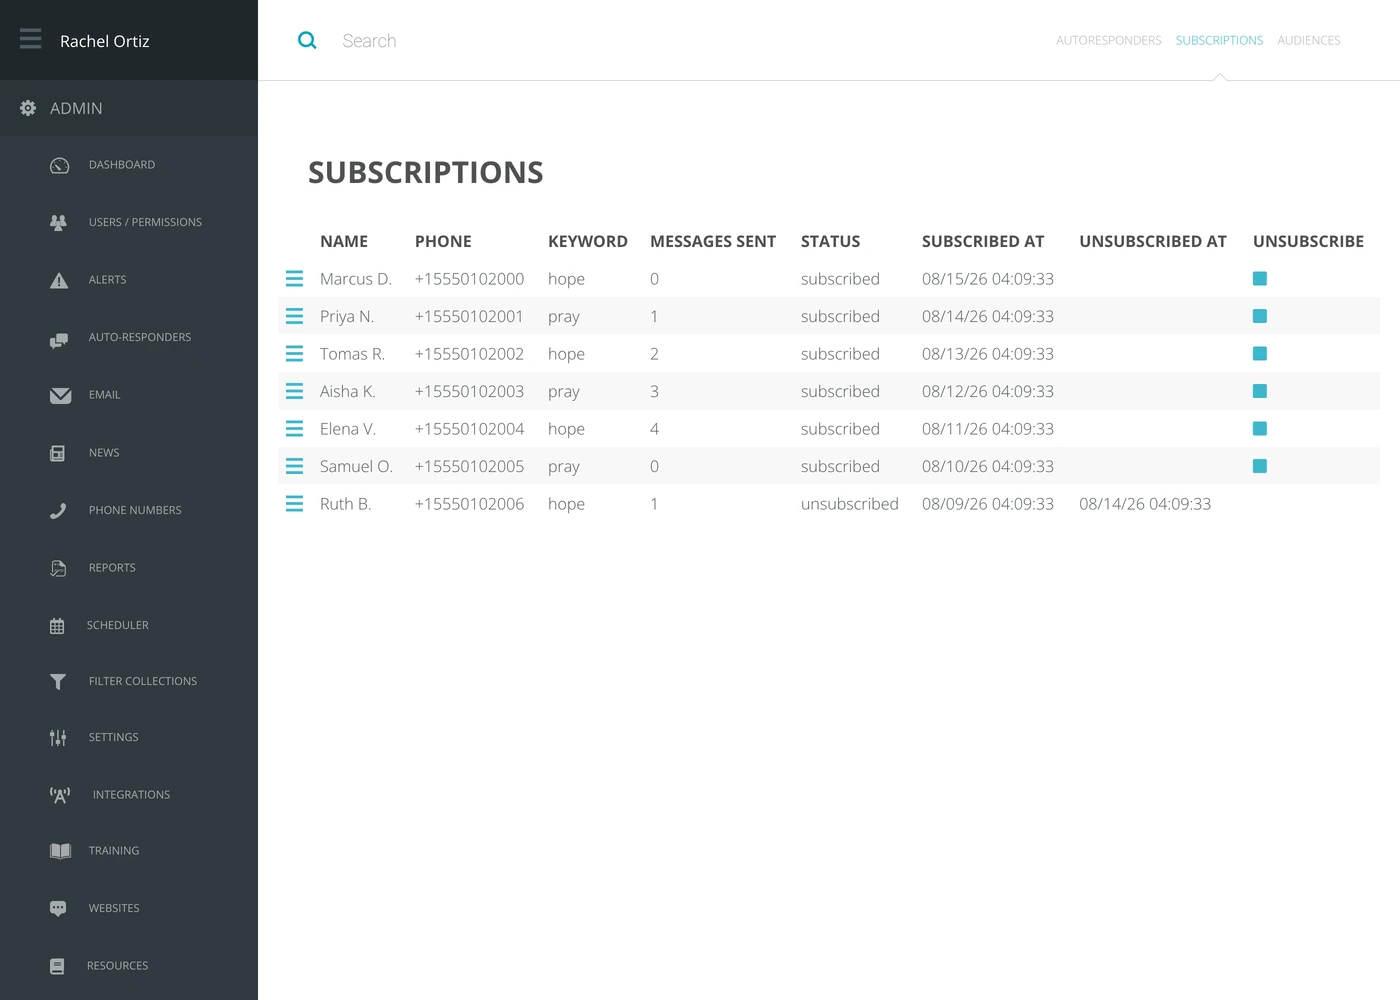Click the 'unsubscribed' status for Ruth B.
The width and height of the screenshot is (1400, 1000).
tap(849, 504)
